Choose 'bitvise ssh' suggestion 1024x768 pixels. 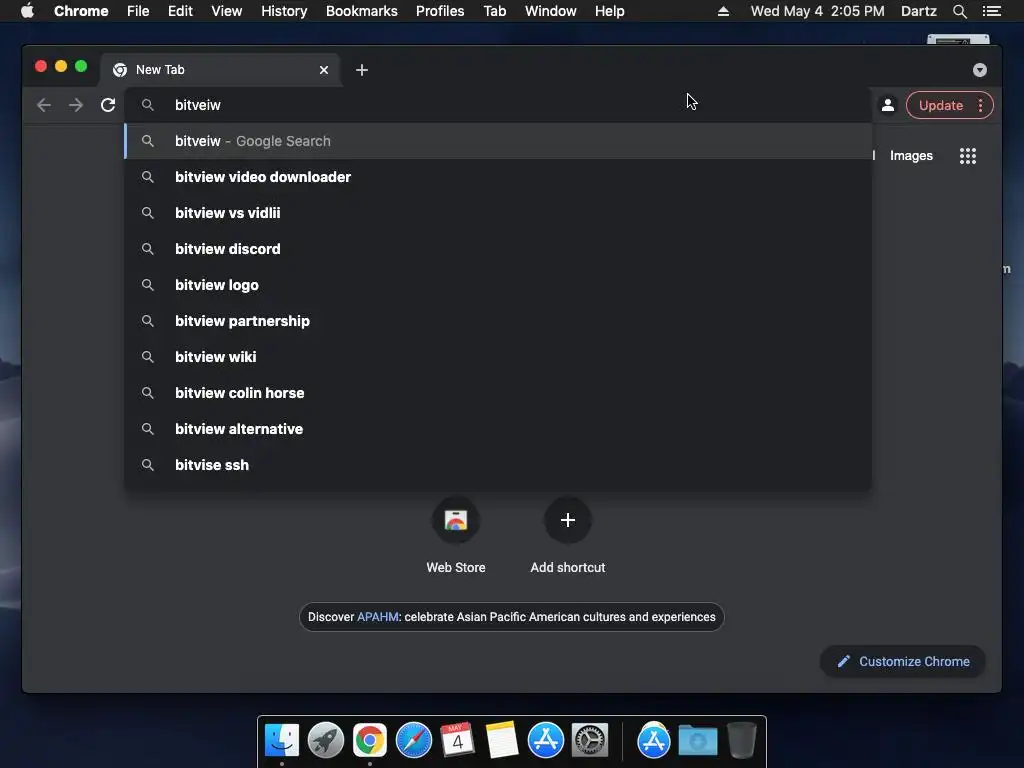point(498,464)
